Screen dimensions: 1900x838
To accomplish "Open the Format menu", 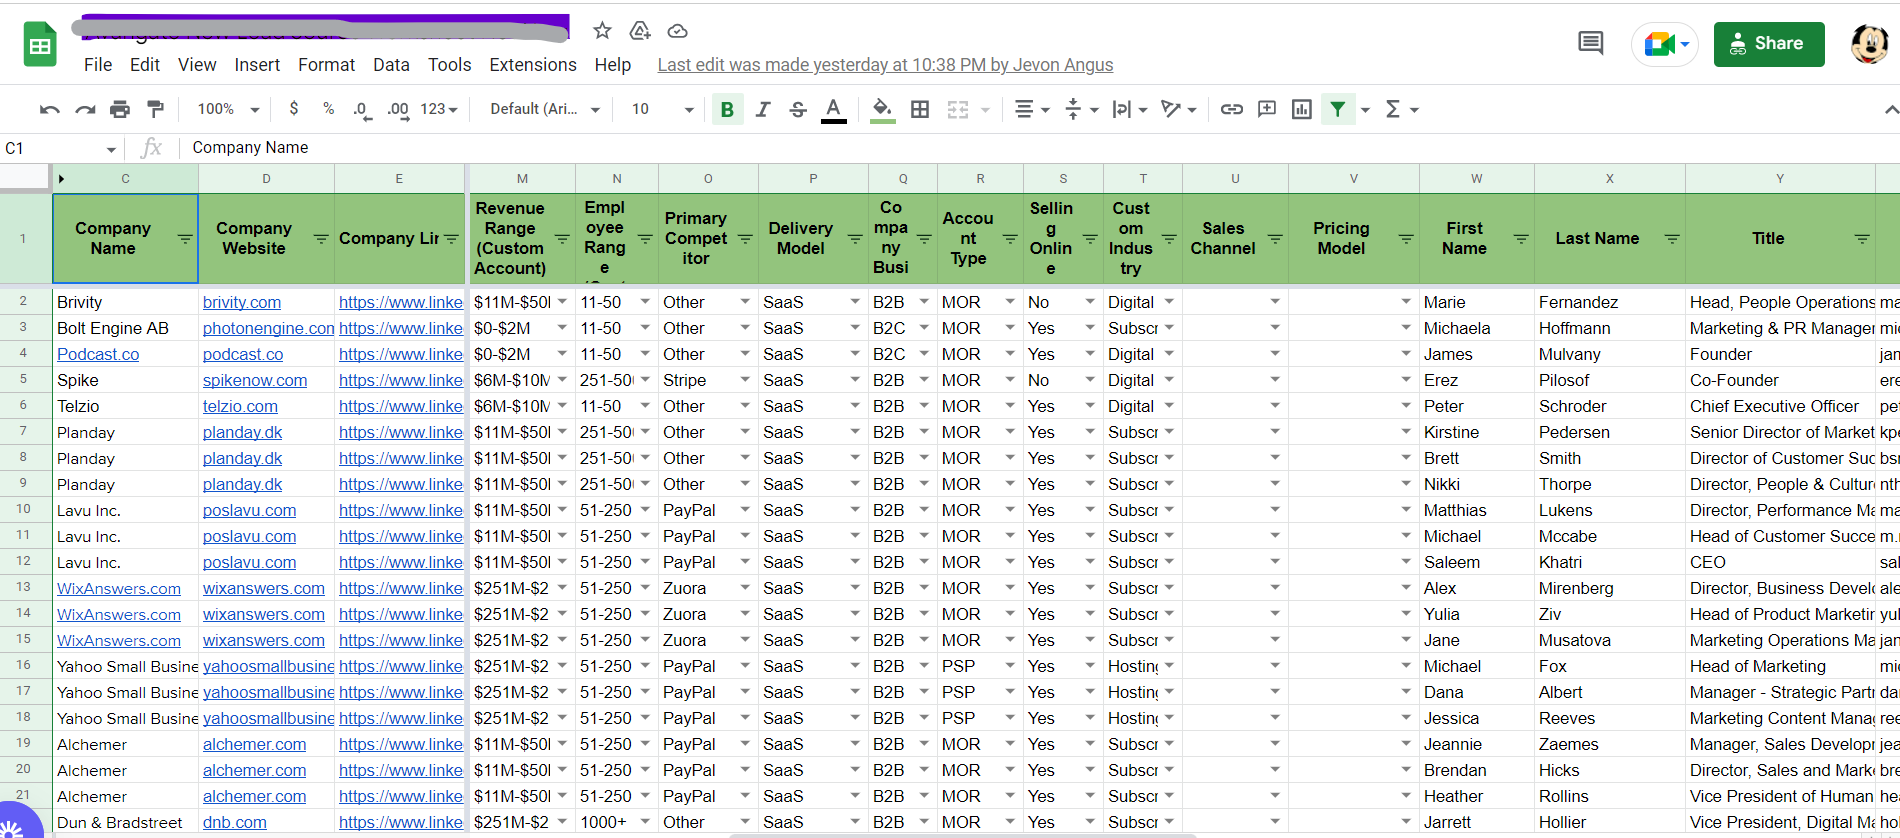I will pos(326,65).
